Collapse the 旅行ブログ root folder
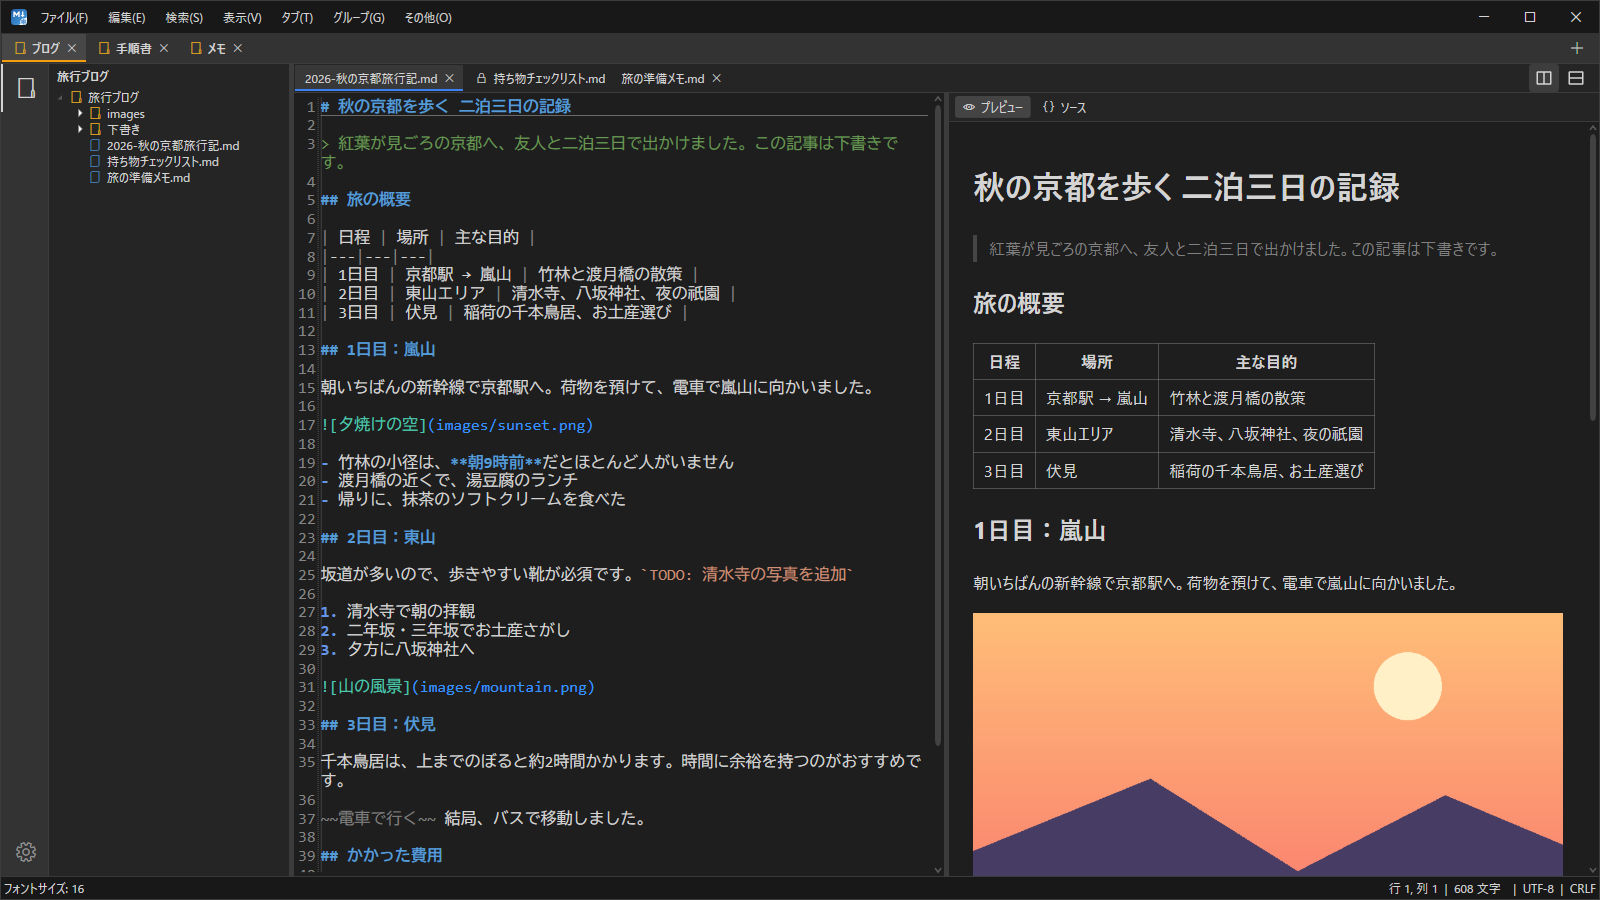The width and height of the screenshot is (1600, 900). 61,97
